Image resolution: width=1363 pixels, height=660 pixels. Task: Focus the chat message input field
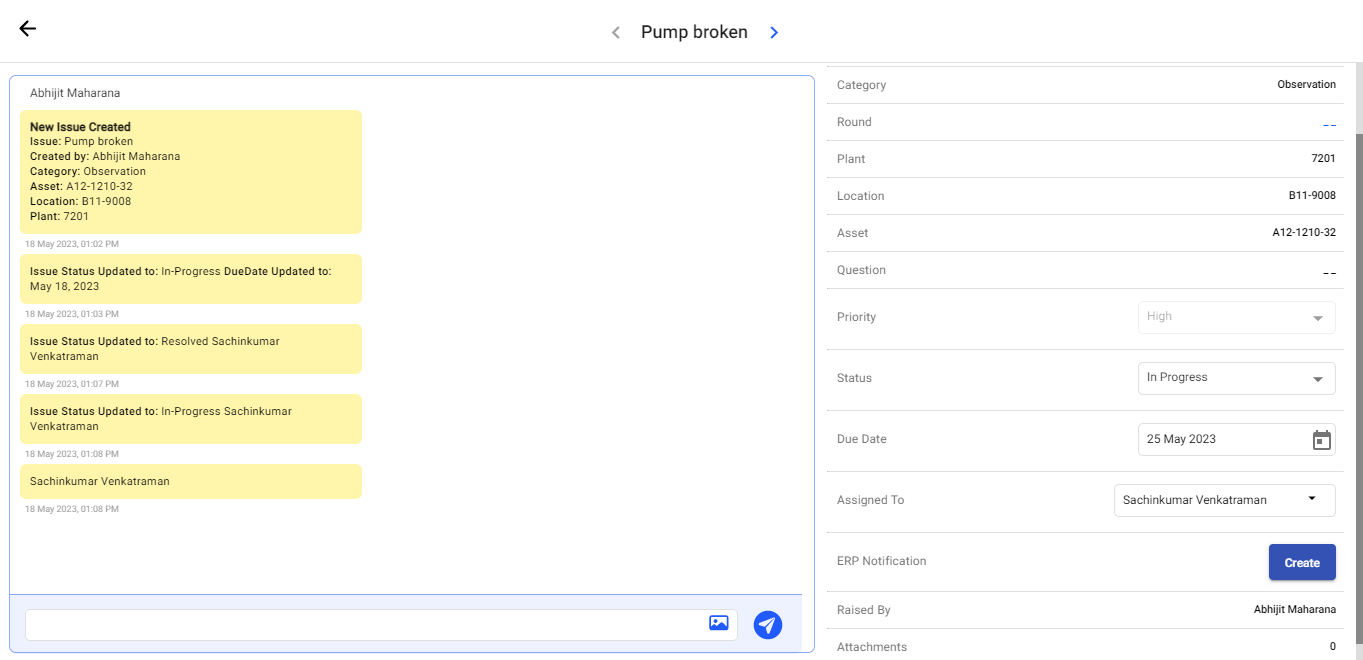tap(365, 624)
